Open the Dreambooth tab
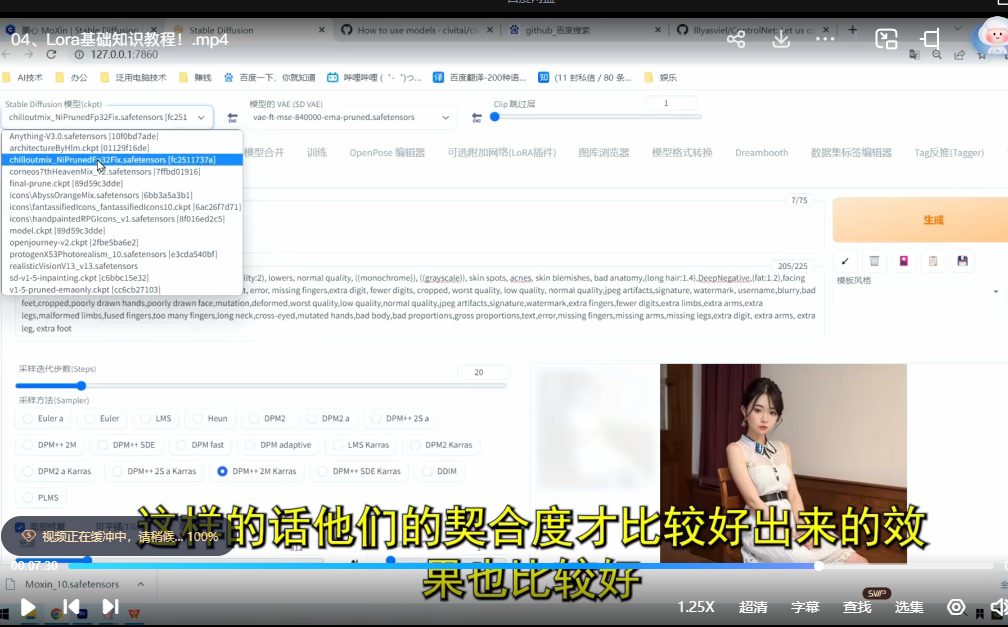1008x627 pixels. click(x=761, y=152)
